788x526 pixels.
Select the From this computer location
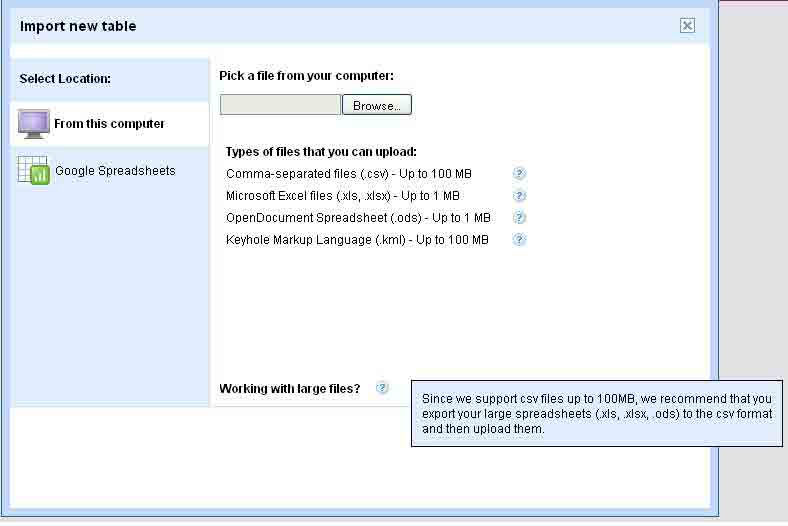click(x=110, y=124)
